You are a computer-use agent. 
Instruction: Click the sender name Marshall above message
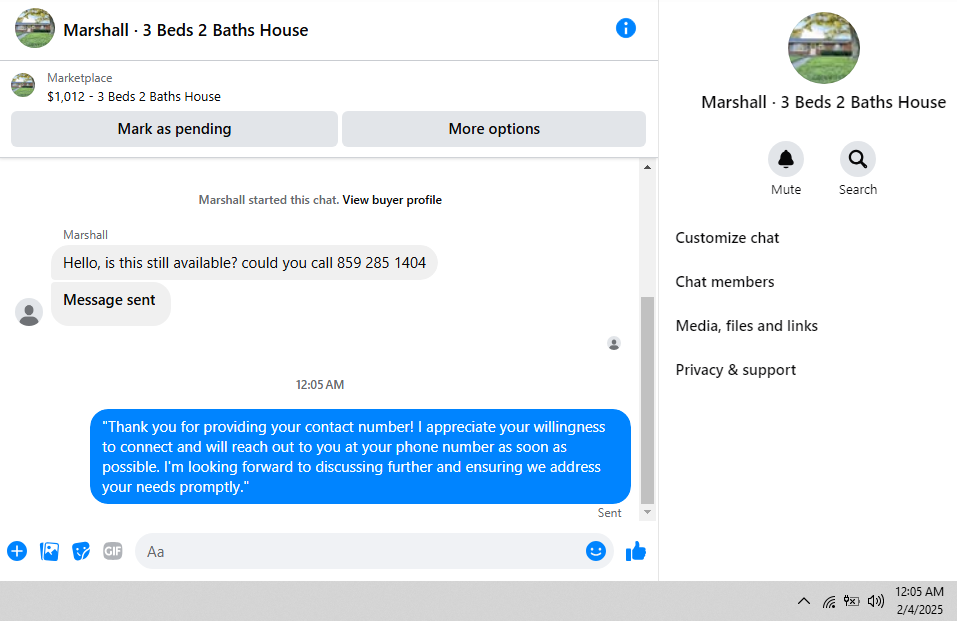85,234
